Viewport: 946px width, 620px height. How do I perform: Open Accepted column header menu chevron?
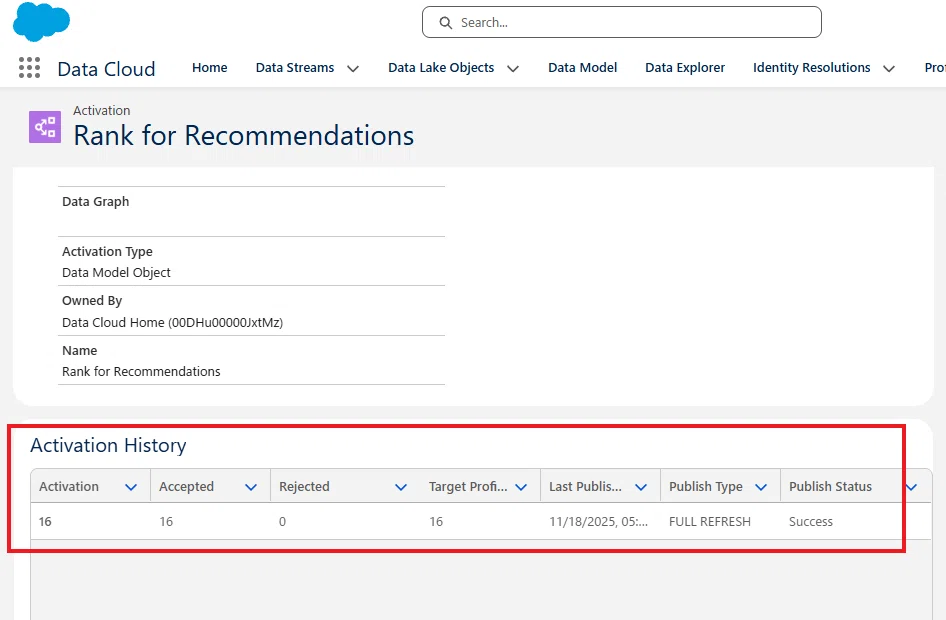(251, 487)
